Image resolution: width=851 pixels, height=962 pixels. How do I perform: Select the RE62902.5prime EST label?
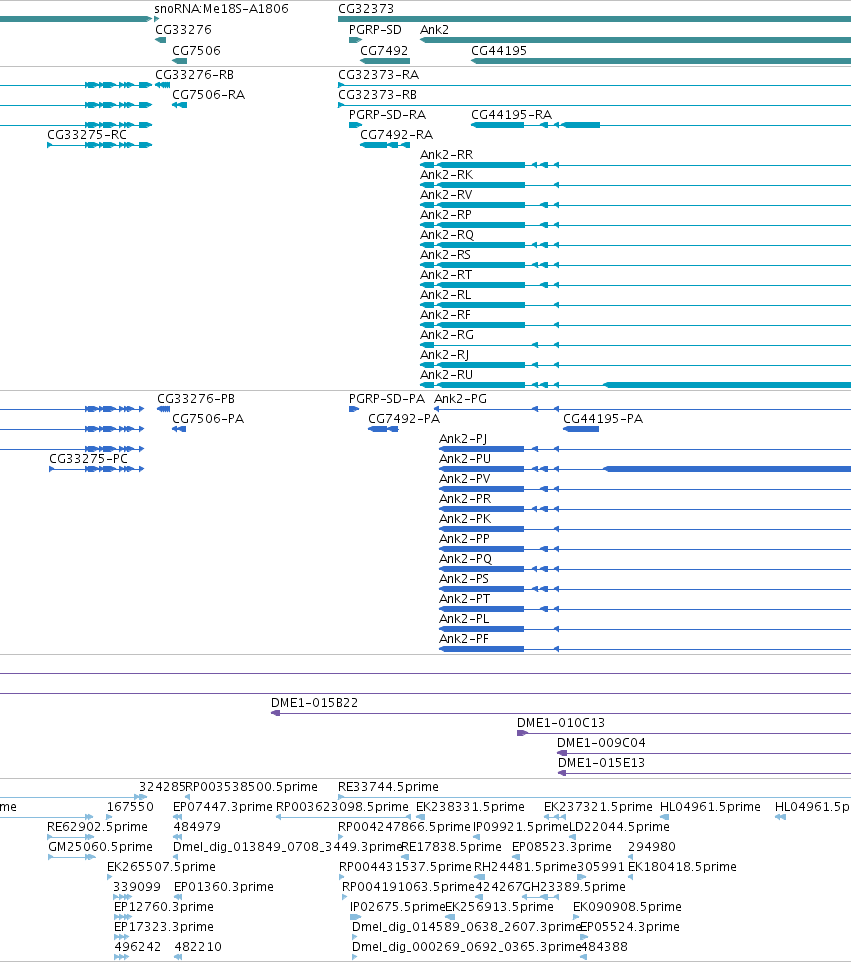(98, 826)
